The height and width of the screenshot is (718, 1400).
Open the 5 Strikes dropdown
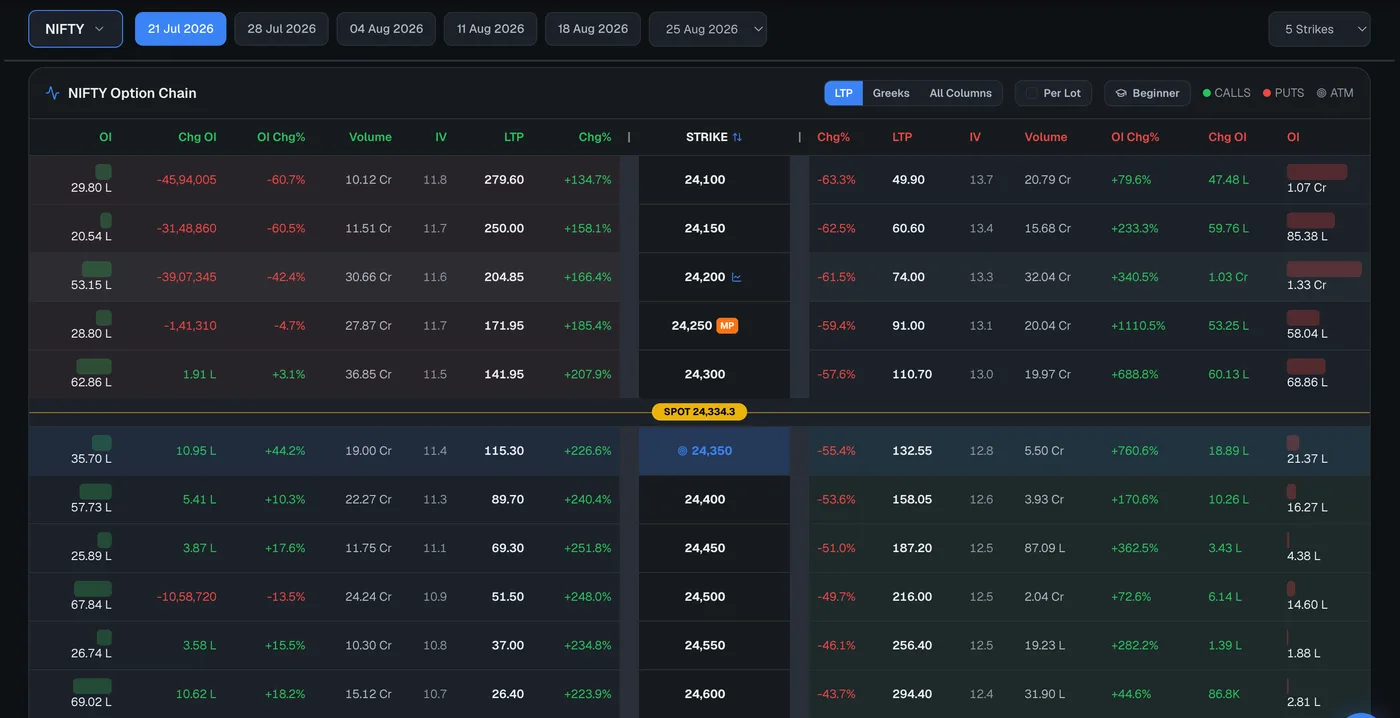coord(1318,29)
